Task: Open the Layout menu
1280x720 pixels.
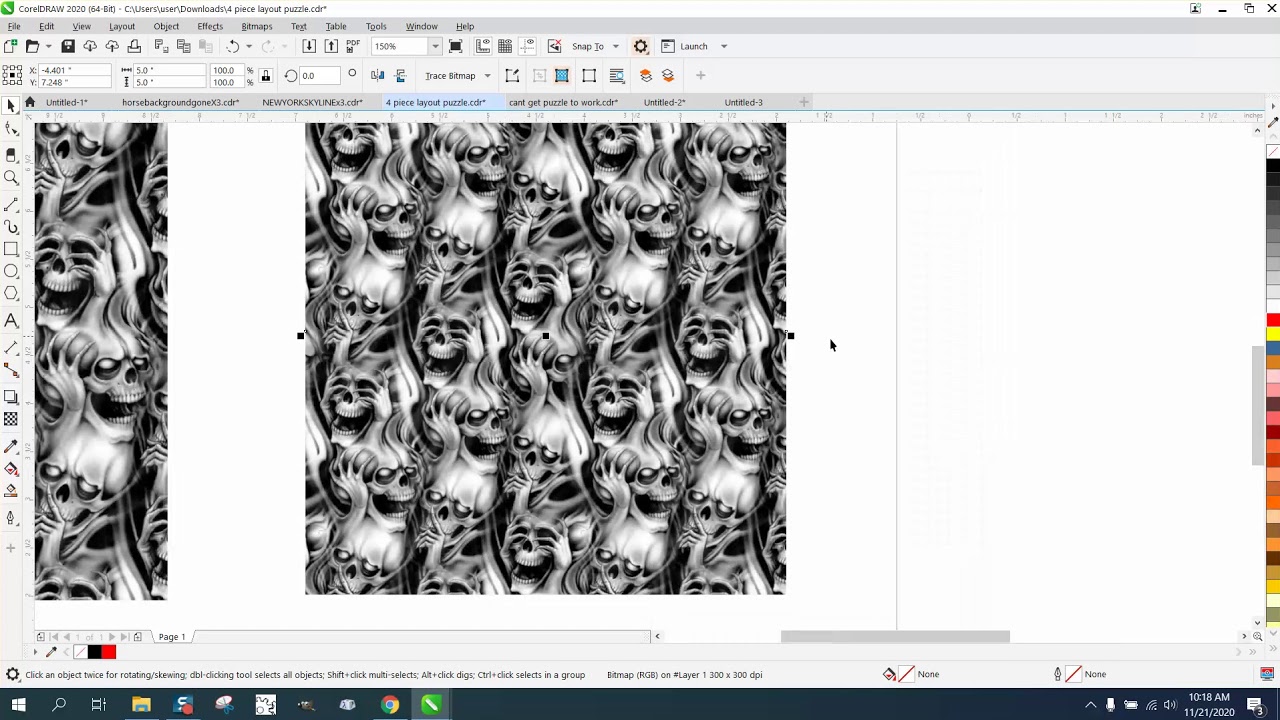Action: tap(122, 26)
